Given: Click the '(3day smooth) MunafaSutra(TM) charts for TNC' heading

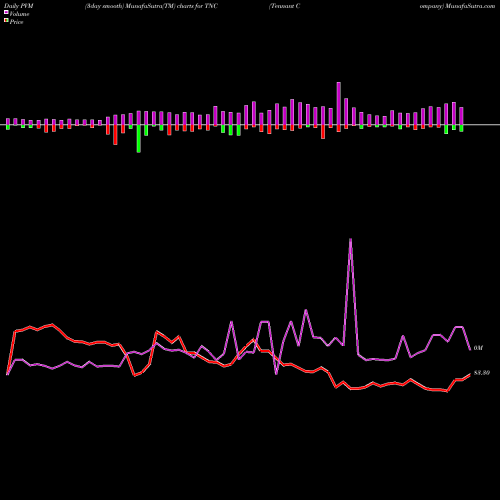Looking at the screenshot, I should point(151,6).
